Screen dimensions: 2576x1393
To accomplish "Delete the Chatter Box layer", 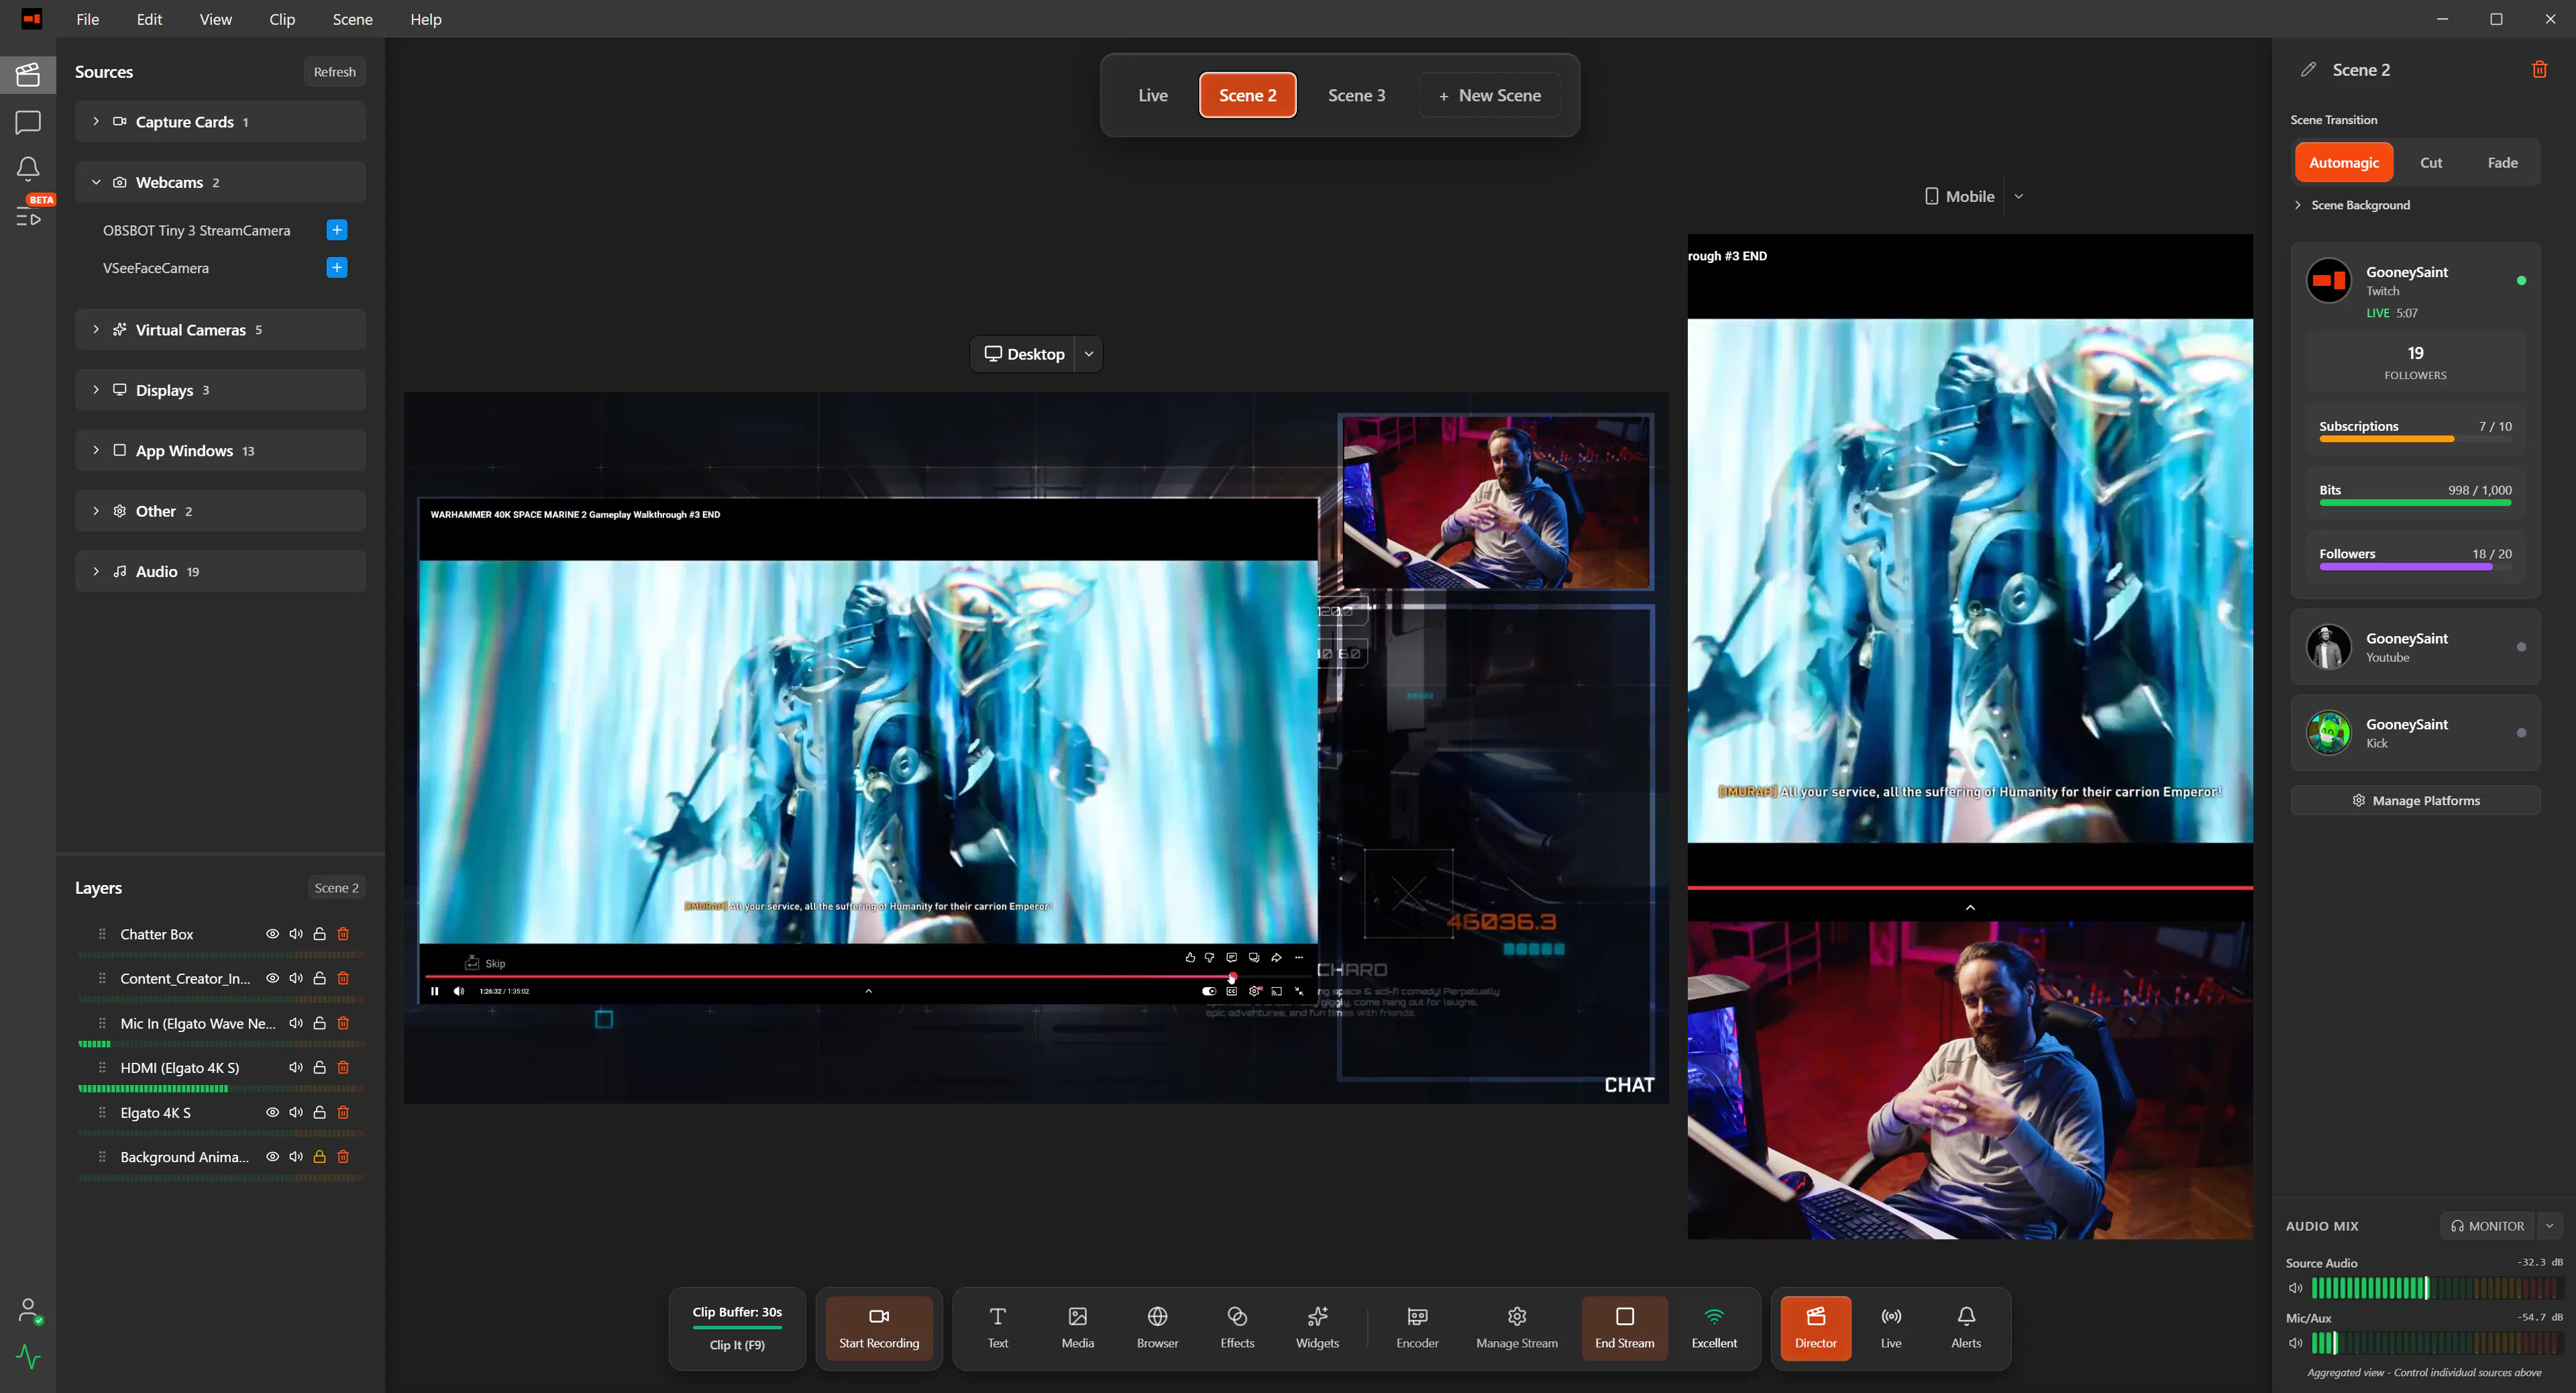I will [x=343, y=934].
